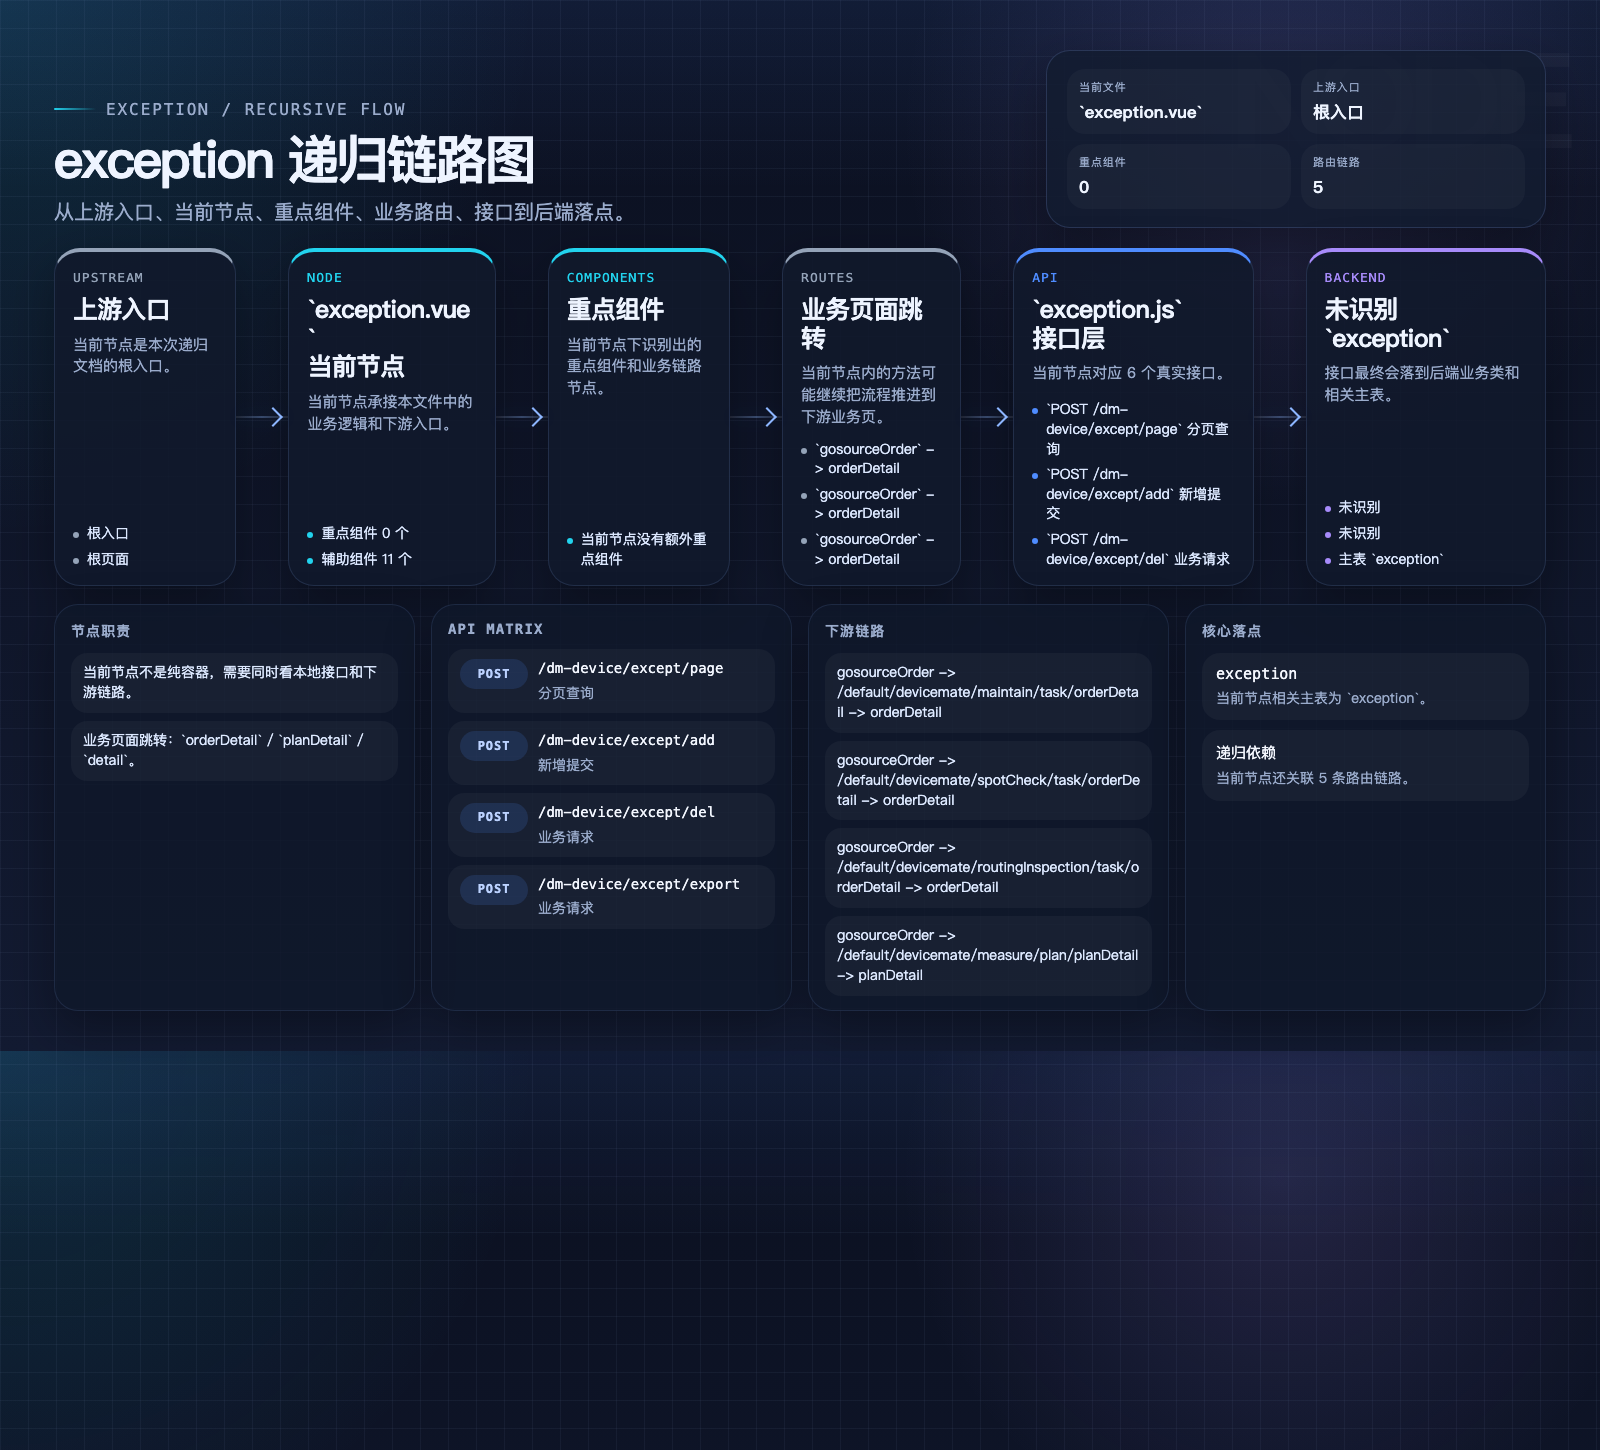This screenshot has height=1450, width=1600.
Task: Click /dm-device/except/export path in API MATRIX
Action: (639, 884)
